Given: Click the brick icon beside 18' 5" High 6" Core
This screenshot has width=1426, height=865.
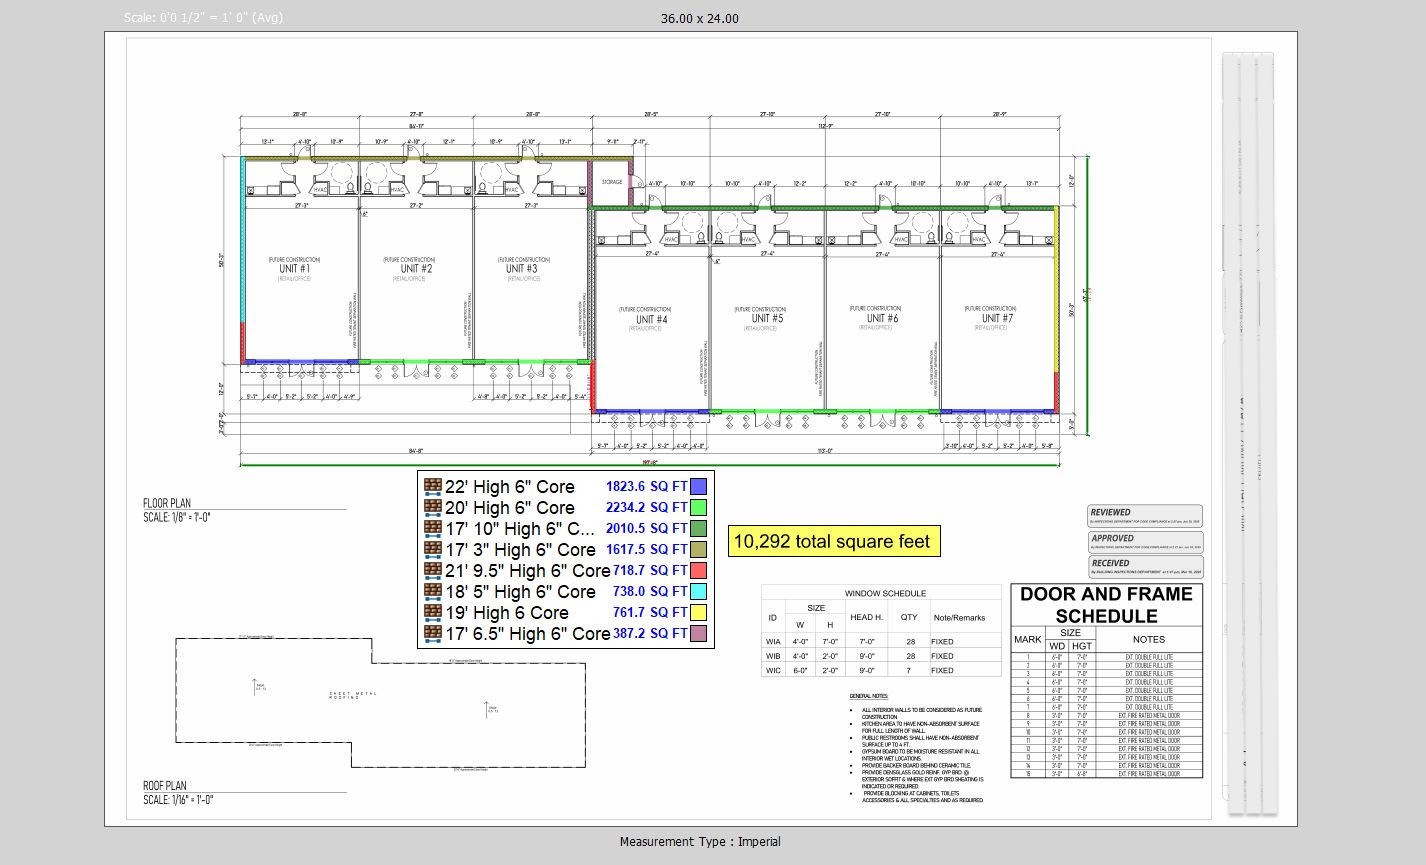Looking at the screenshot, I should [x=433, y=591].
